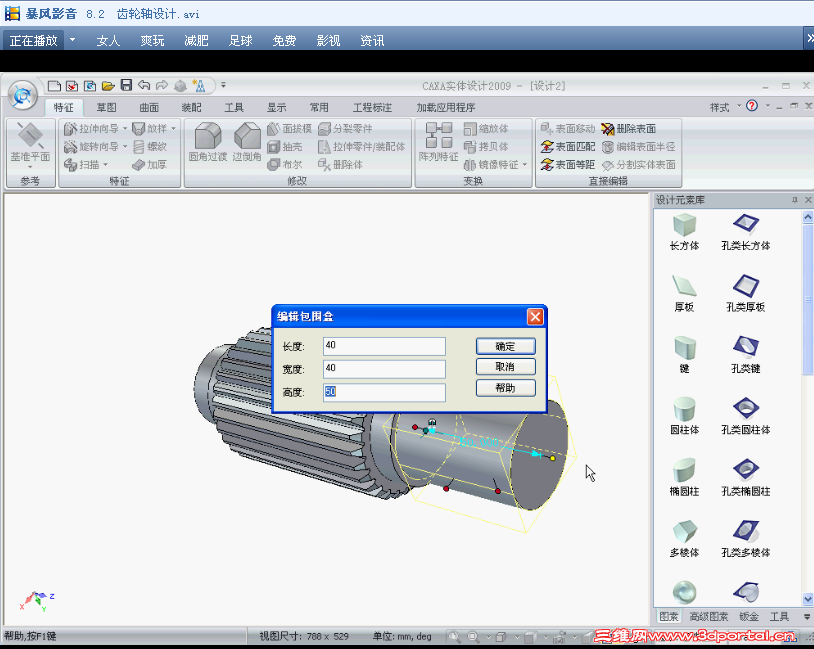814x649 pixels.
Task: Click the 抽壳 shell tool
Action: click(x=284, y=147)
